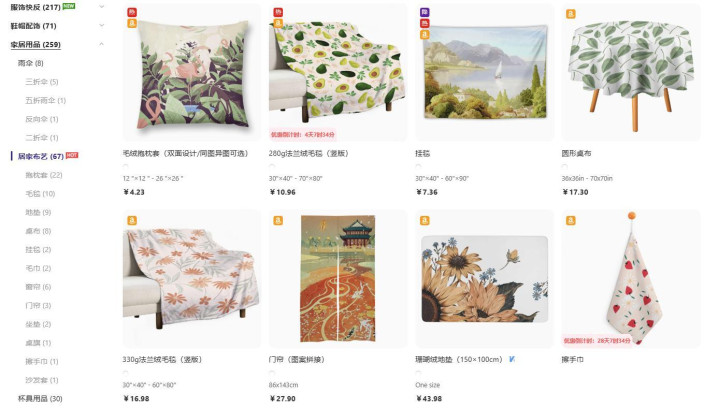Click the Amazon badge on door curtain
Screen dimensions: 719x408
pyautogui.click(x=278, y=221)
